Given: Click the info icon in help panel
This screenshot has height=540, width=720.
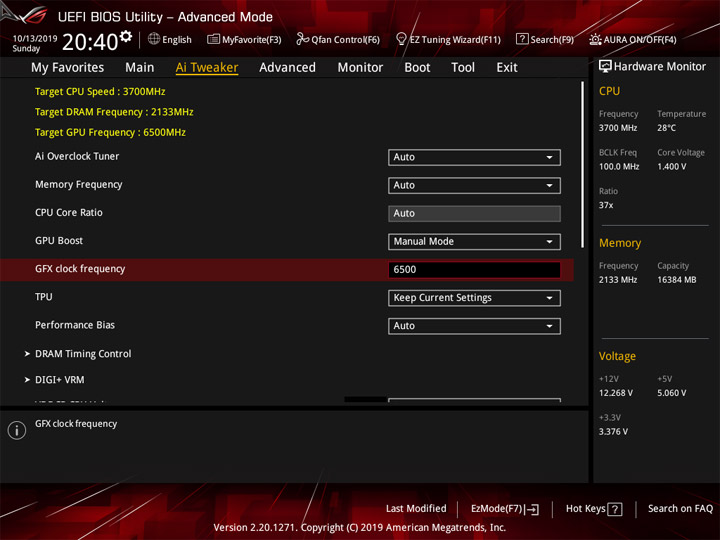Looking at the screenshot, I should [x=17, y=430].
